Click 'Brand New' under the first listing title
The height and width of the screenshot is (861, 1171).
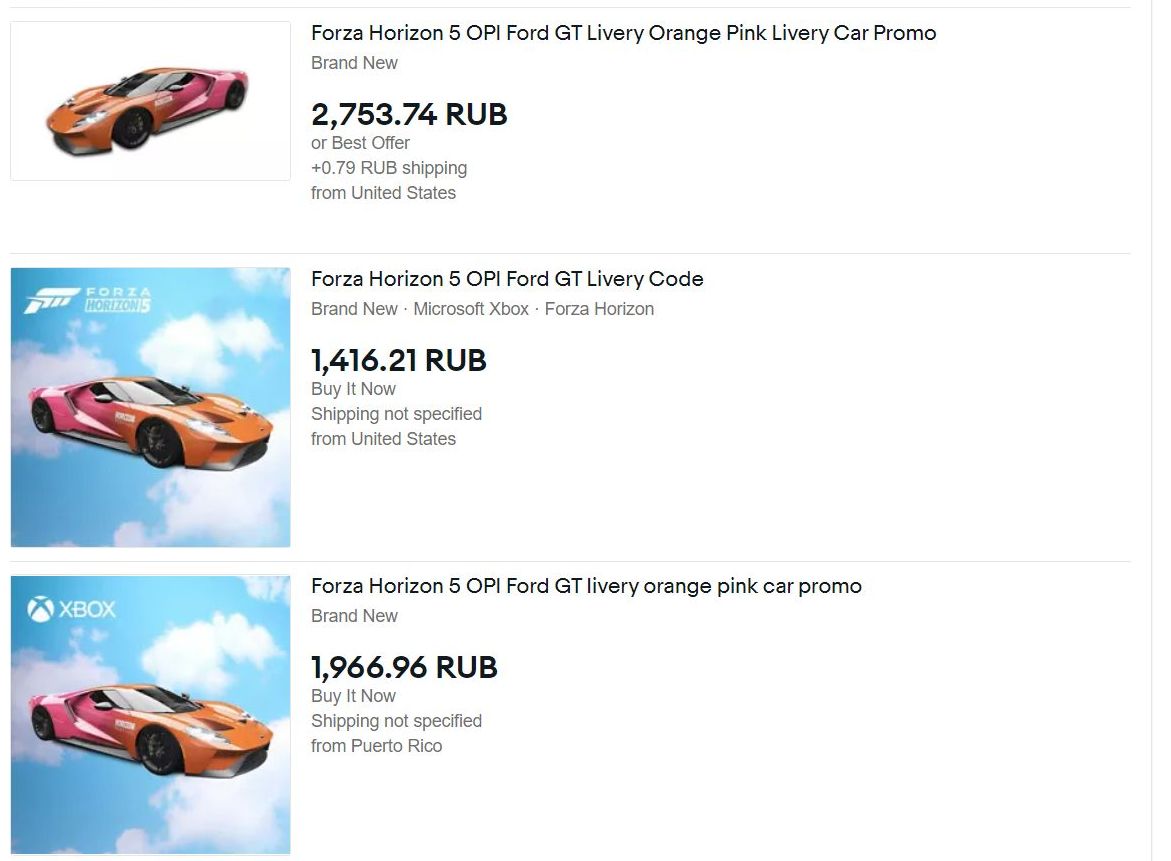tap(354, 63)
